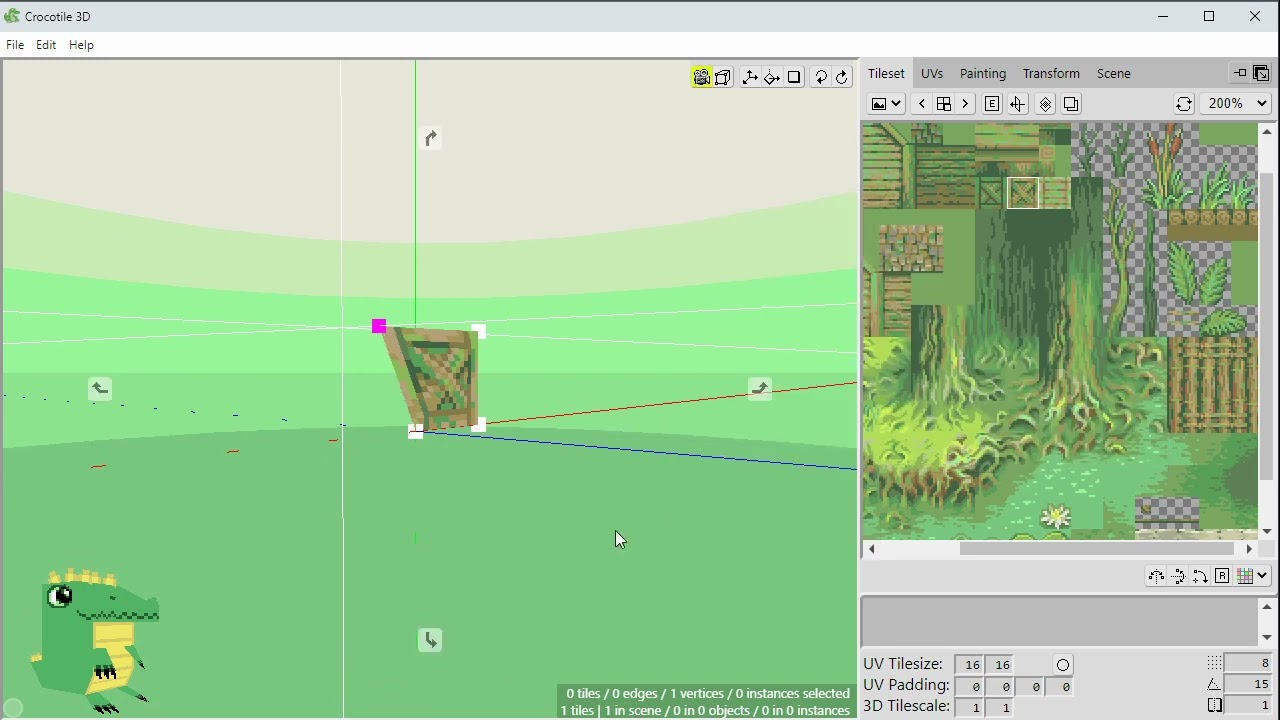Click the second UV Tilesize field
The height and width of the screenshot is (720, 1280).
tap(1001, 665)
